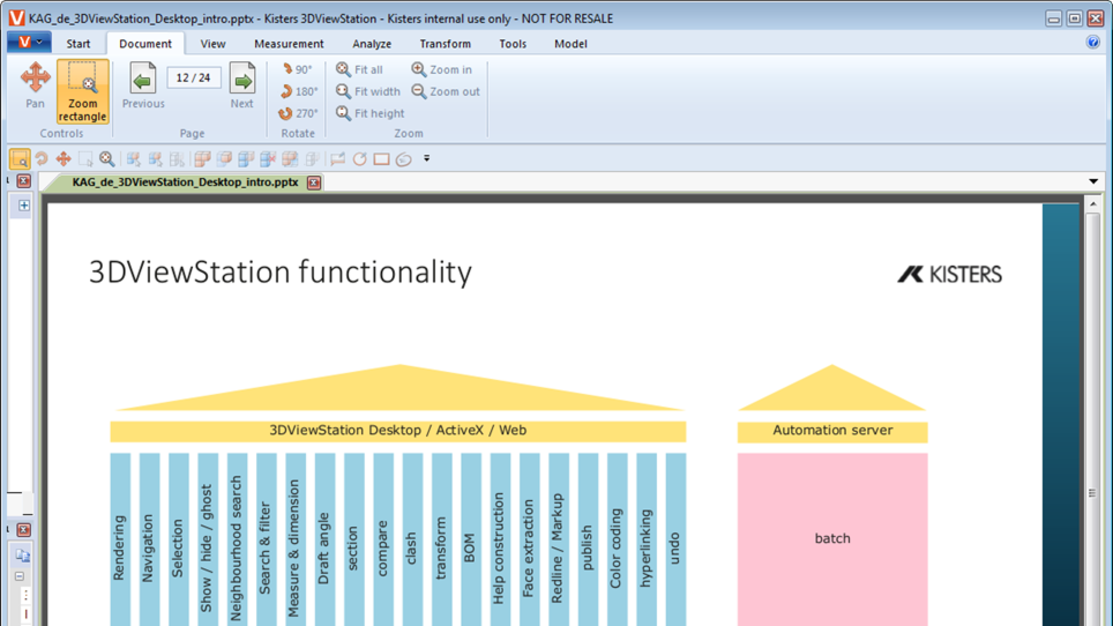Close the KAG_de_3DViewStation_Desktop_intro.pptx document tab
The width and height of the screenshot is (1113, 626).
click(314, 182)
